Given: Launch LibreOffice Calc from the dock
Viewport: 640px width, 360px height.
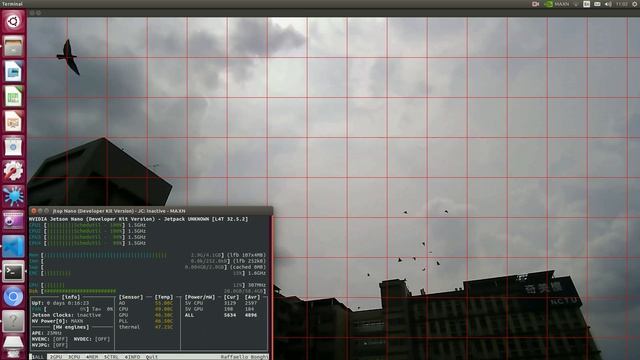Looking at the screenshot, I should click(13, 96).
